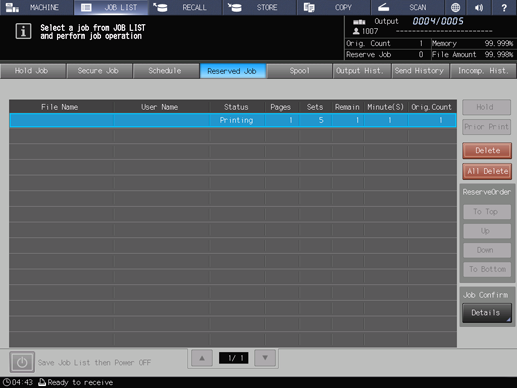The image size is (517, 388).
Task: Open the STORE screen
Action: (x=260, y=7)
